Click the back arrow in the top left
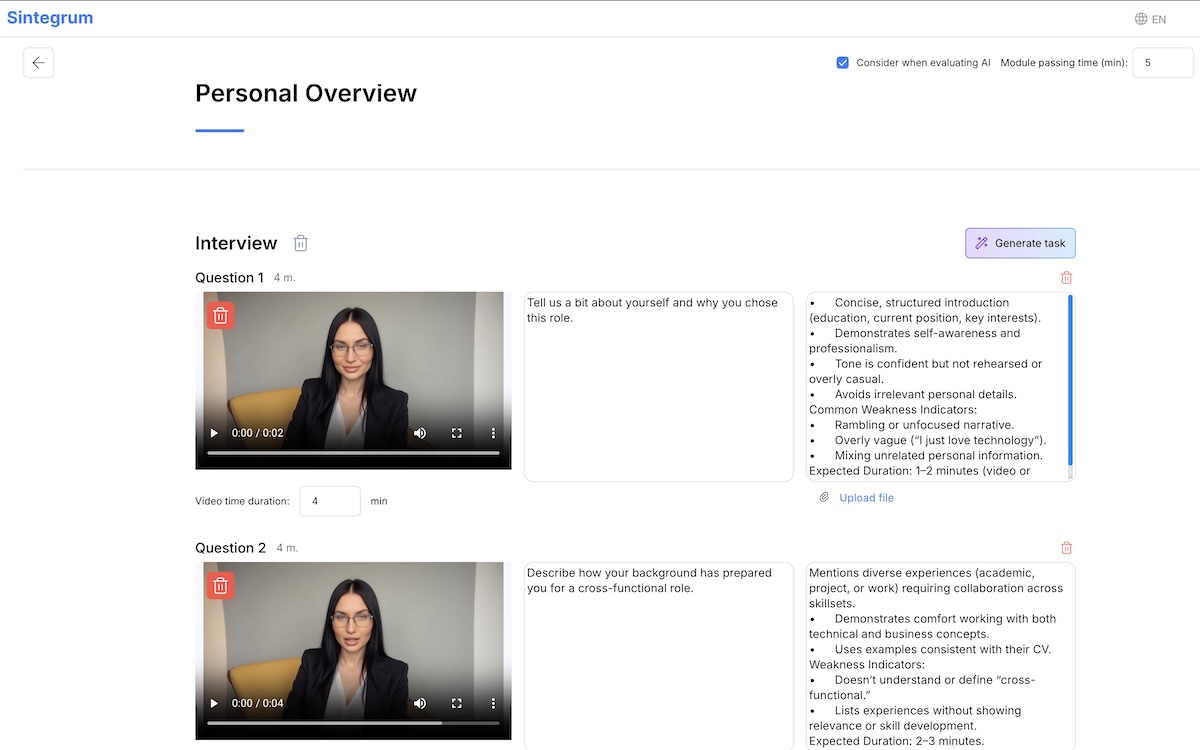The height and width of the screenshot is (750, 1200). 38,62
